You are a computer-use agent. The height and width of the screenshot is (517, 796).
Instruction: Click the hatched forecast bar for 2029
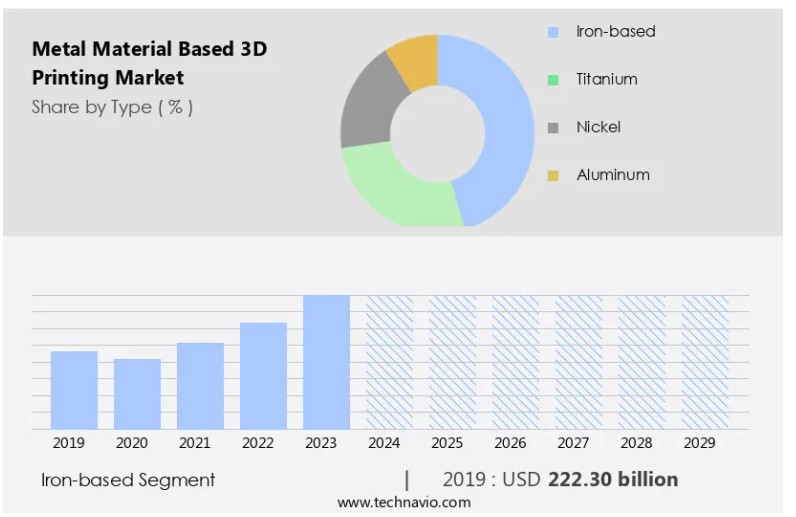tap(705, 362)
